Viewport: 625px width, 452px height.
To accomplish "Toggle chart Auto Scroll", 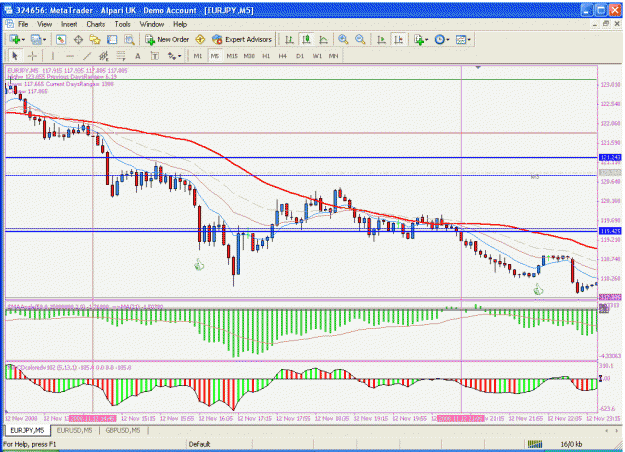I will 381,39.
